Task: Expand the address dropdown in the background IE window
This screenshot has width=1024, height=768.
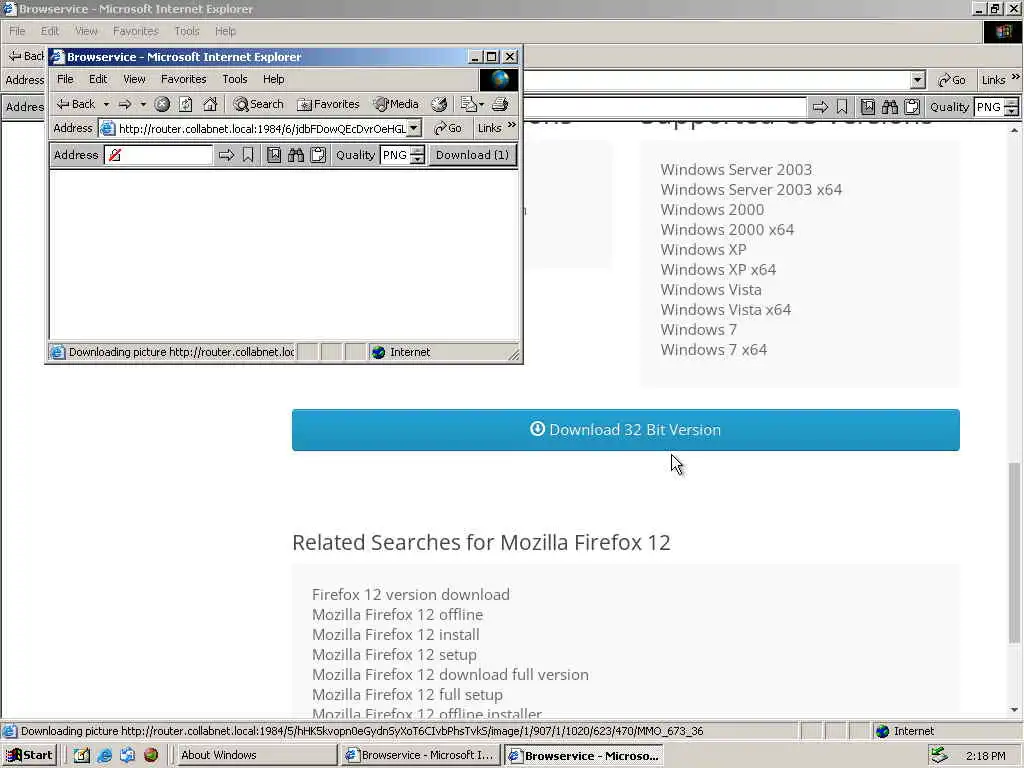Action: click(x=918, y=80)
